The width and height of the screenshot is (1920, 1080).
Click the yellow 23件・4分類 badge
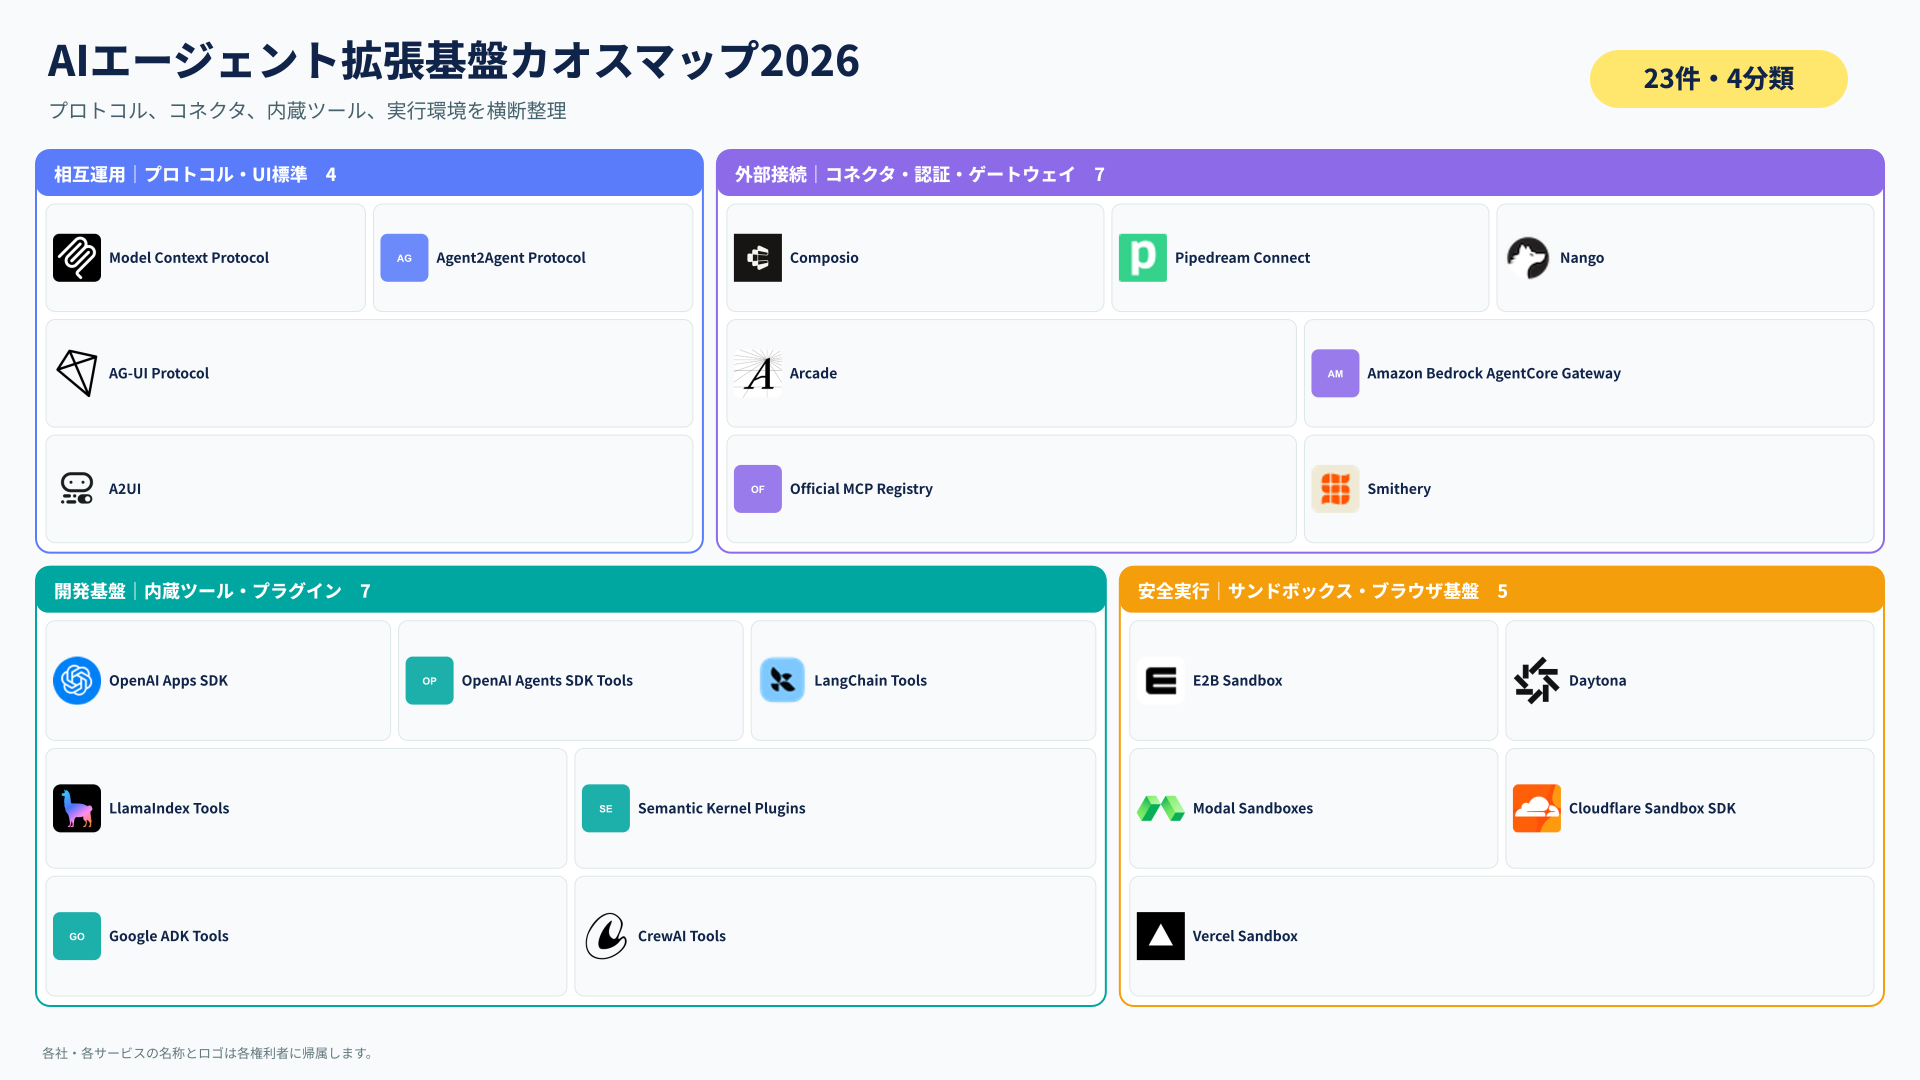(1718, 79)
